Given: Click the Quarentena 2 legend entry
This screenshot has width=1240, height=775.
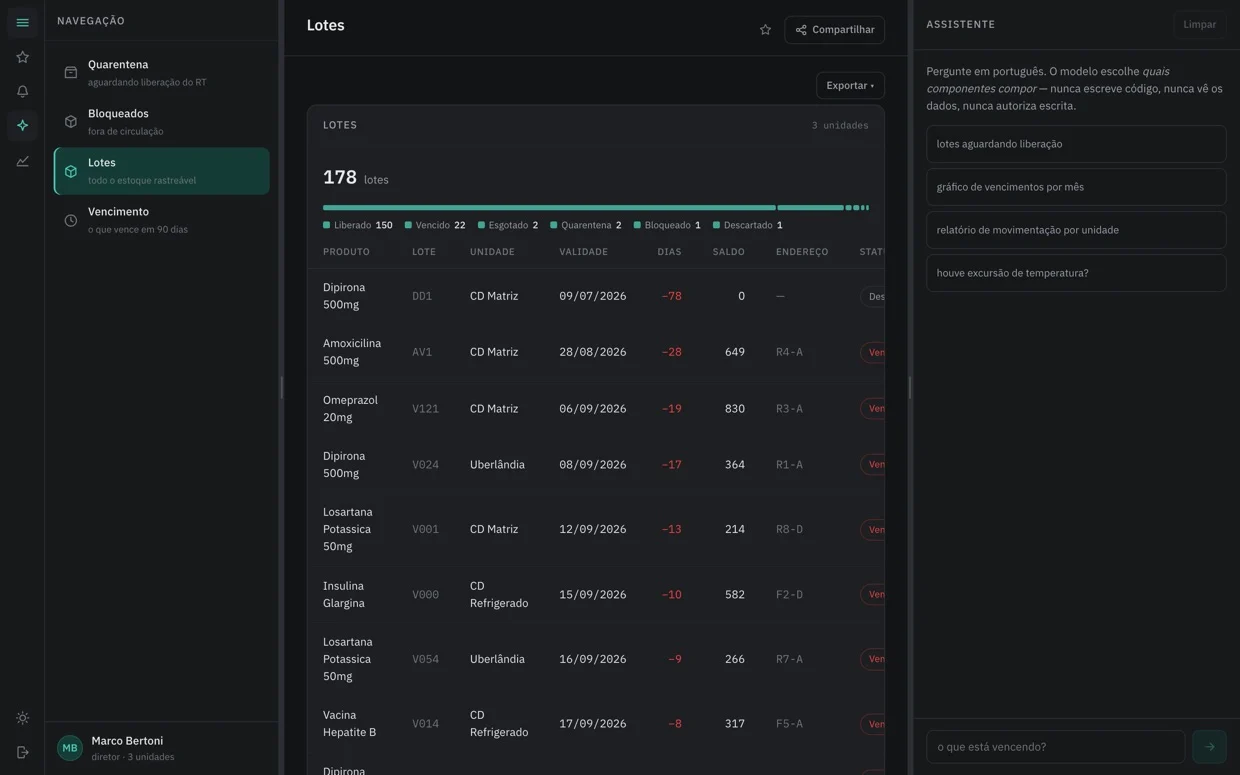Looking at the screenshot, I should click(586, 225).
